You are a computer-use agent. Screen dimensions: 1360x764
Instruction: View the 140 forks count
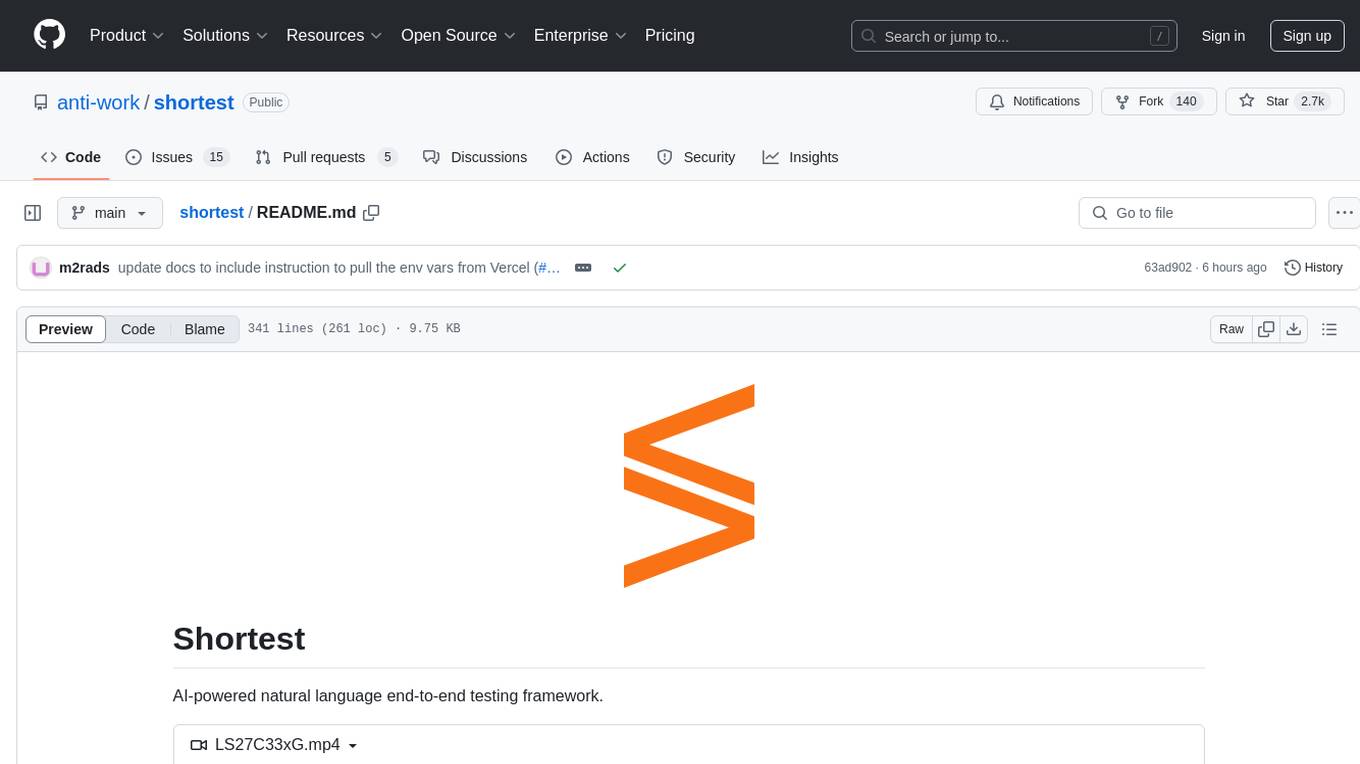1186,102
